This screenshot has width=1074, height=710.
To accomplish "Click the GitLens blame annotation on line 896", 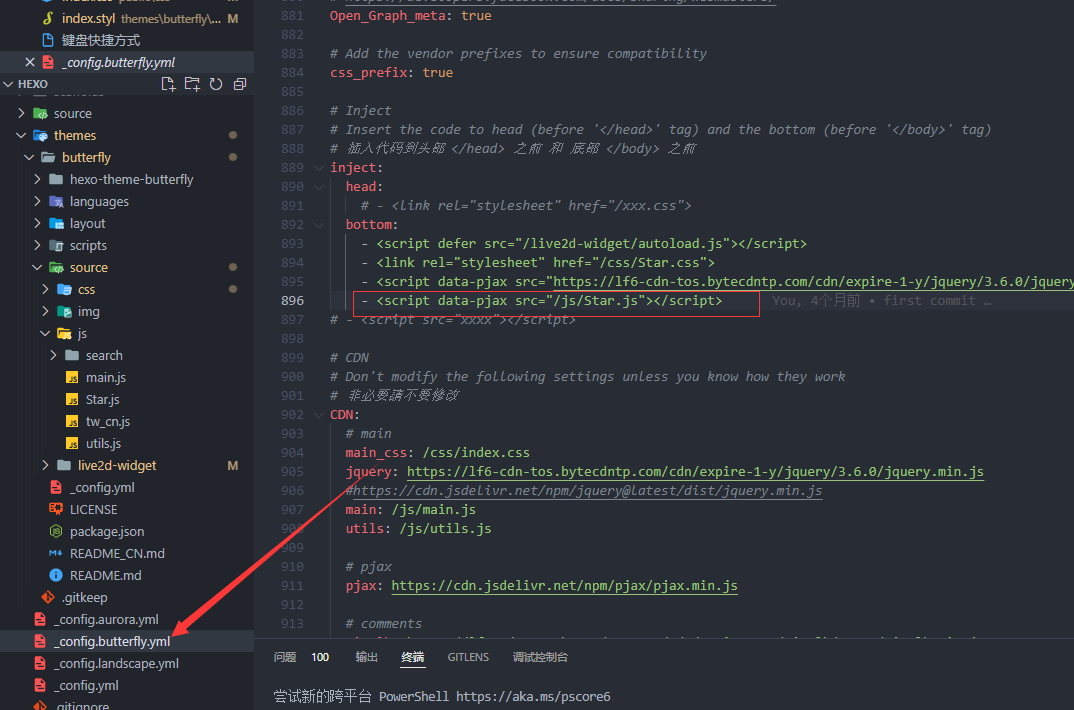I will [882, 301].
